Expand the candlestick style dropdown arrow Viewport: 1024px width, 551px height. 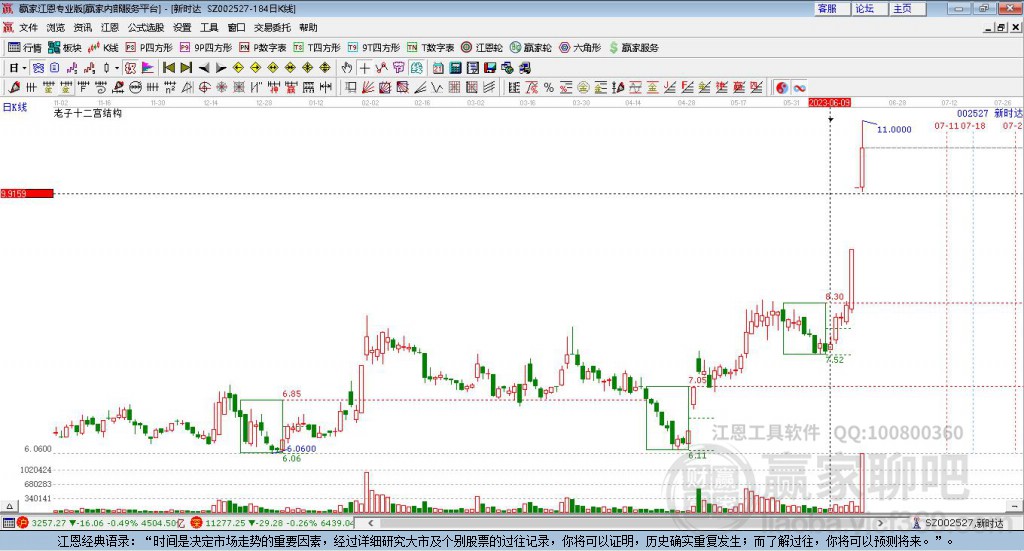pyautogui.click(x=116, y=68)
